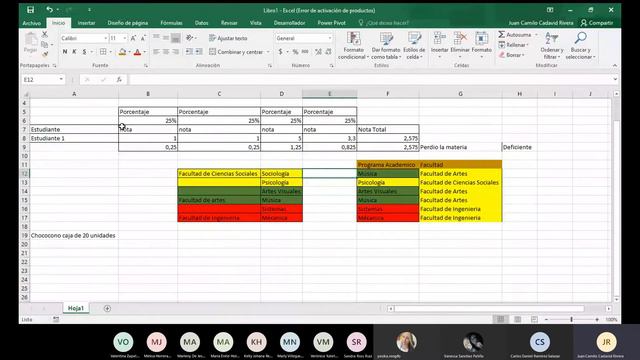Open Rellenar fill dropdown

tap(513, 45)
